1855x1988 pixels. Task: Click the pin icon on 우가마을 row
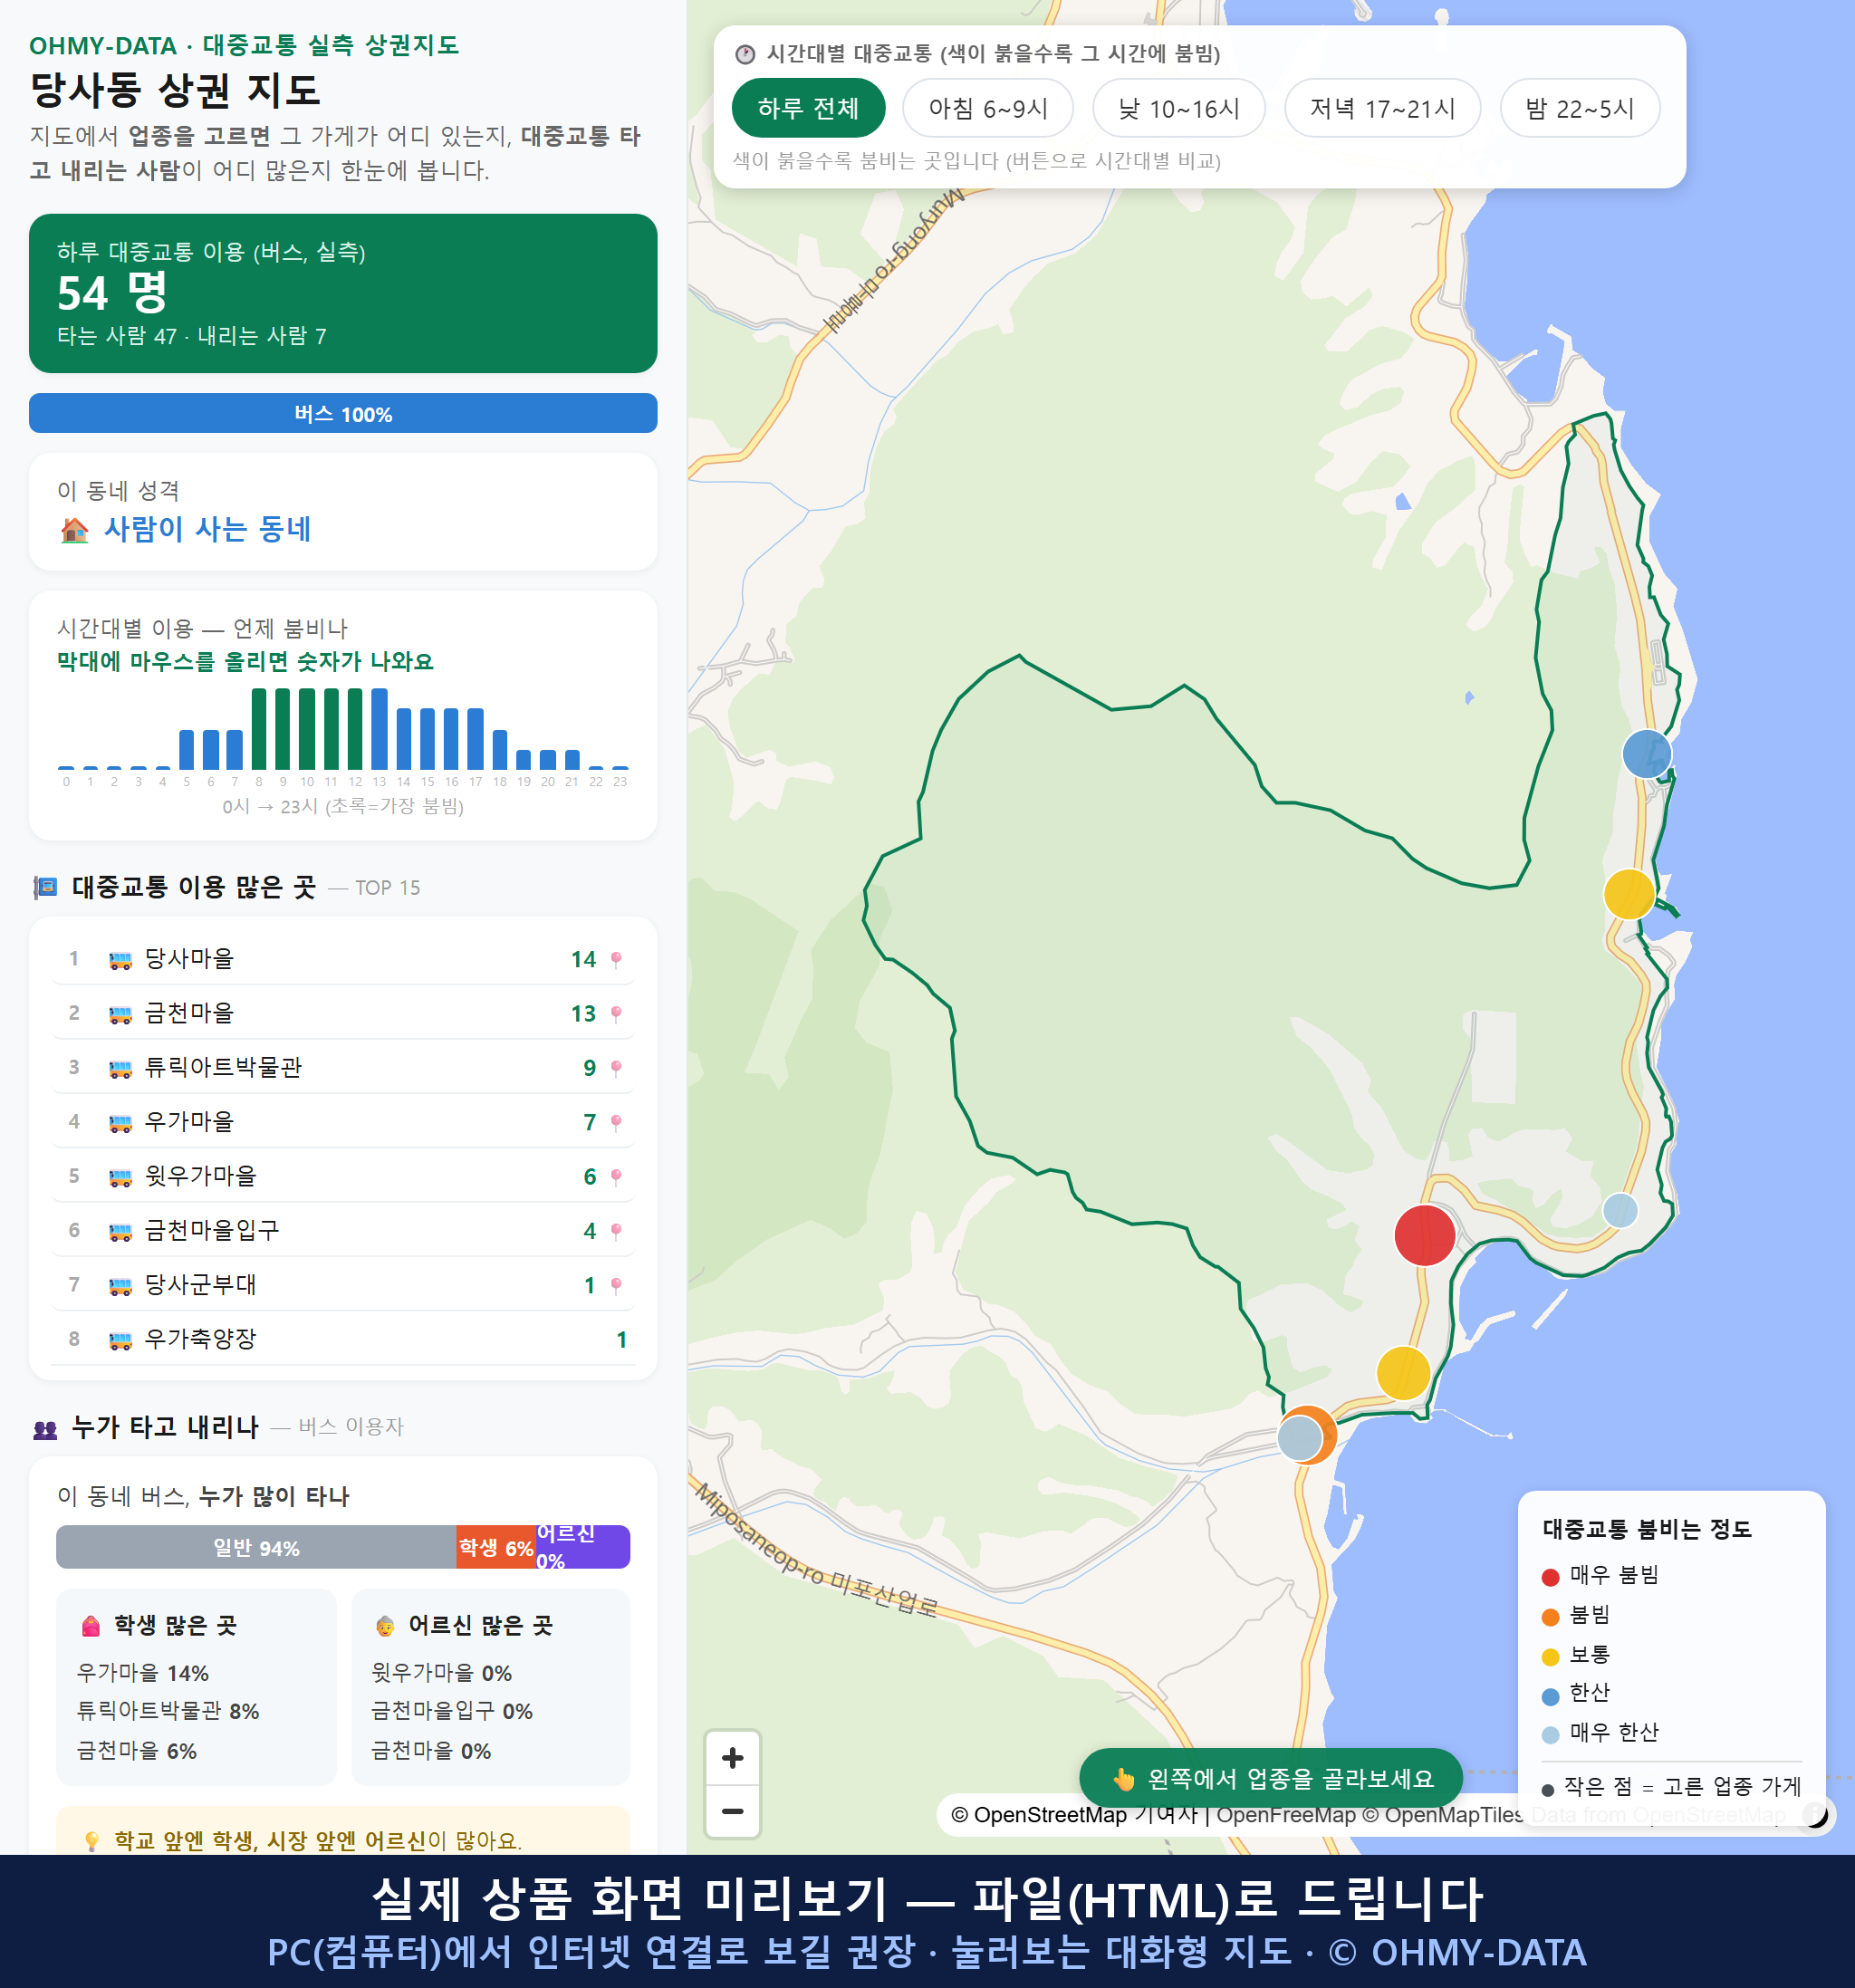616,1122
